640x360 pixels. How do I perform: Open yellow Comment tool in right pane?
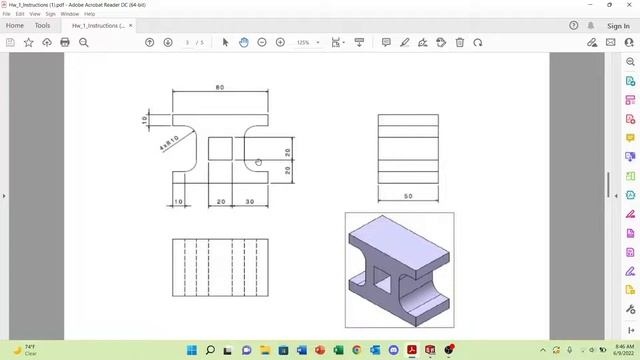[630, 138]
